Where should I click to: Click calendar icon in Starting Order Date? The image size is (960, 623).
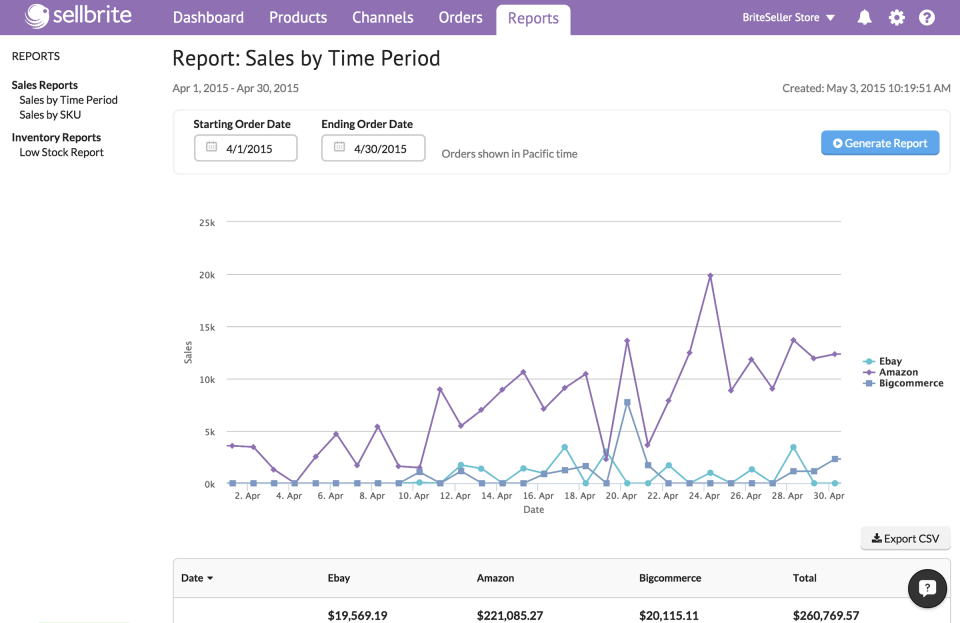click(x=211, y=148)
